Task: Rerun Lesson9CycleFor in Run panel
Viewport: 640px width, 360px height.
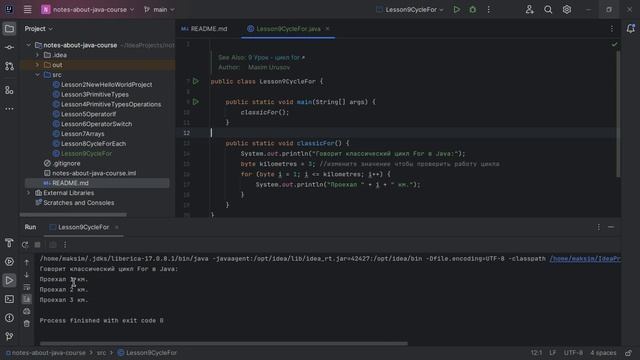Action: click(x=25, y=244)
